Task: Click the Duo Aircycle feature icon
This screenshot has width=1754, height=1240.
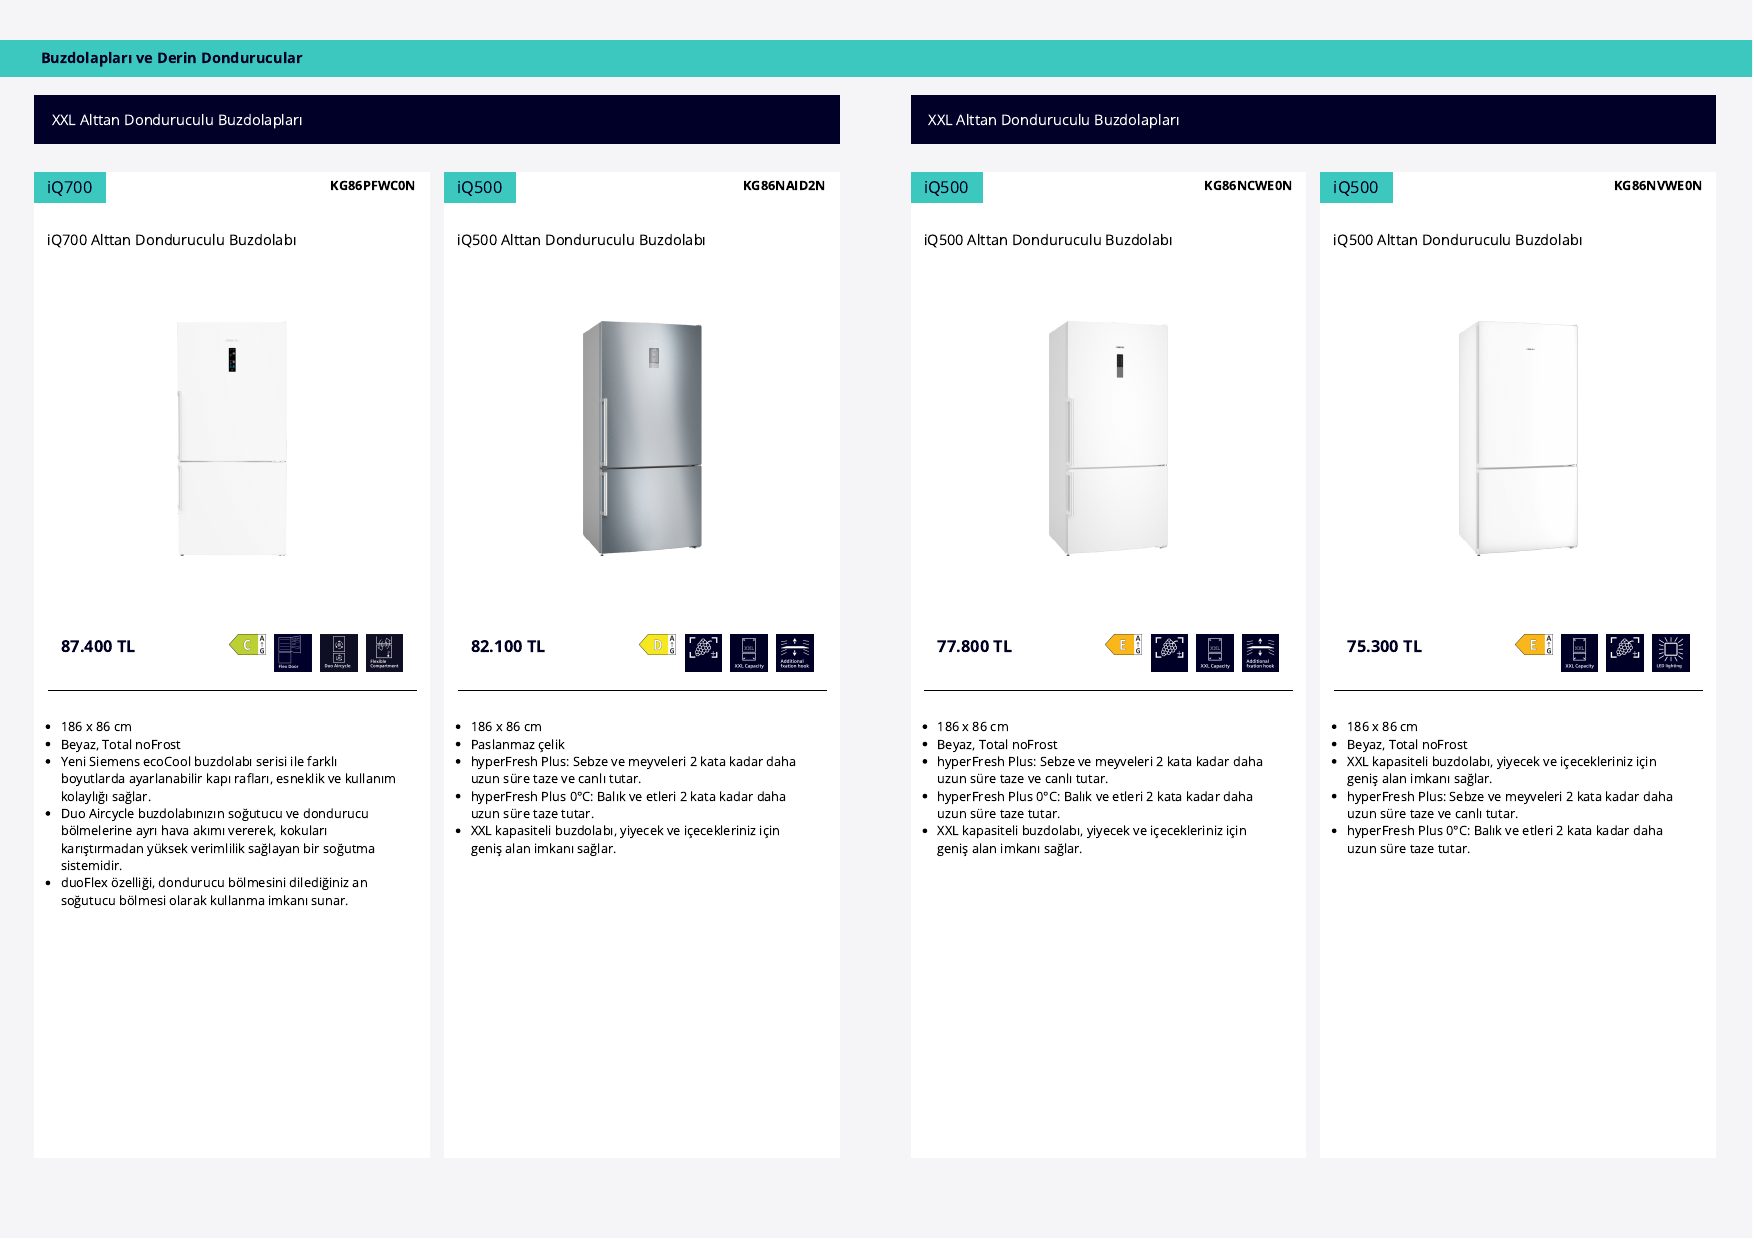Action: pyautogui.click(x=339, y=653)
